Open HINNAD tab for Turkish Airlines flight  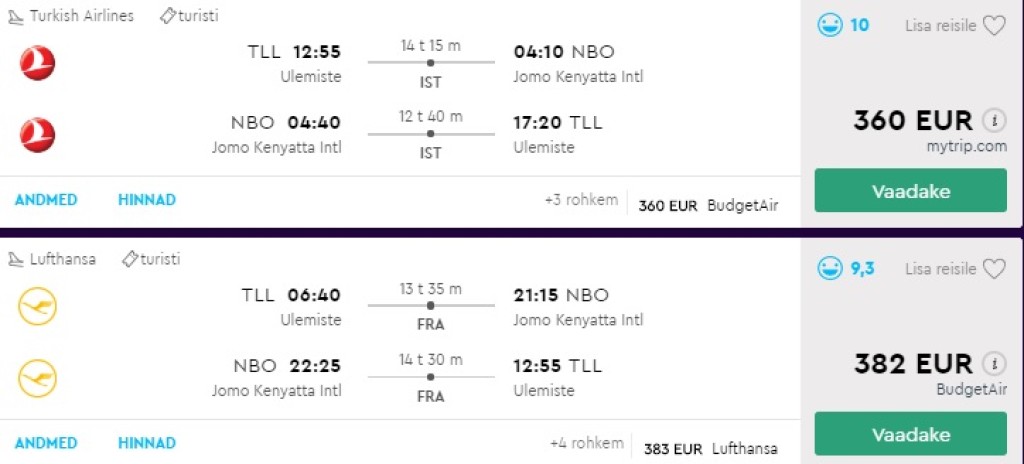click(146, 200)
